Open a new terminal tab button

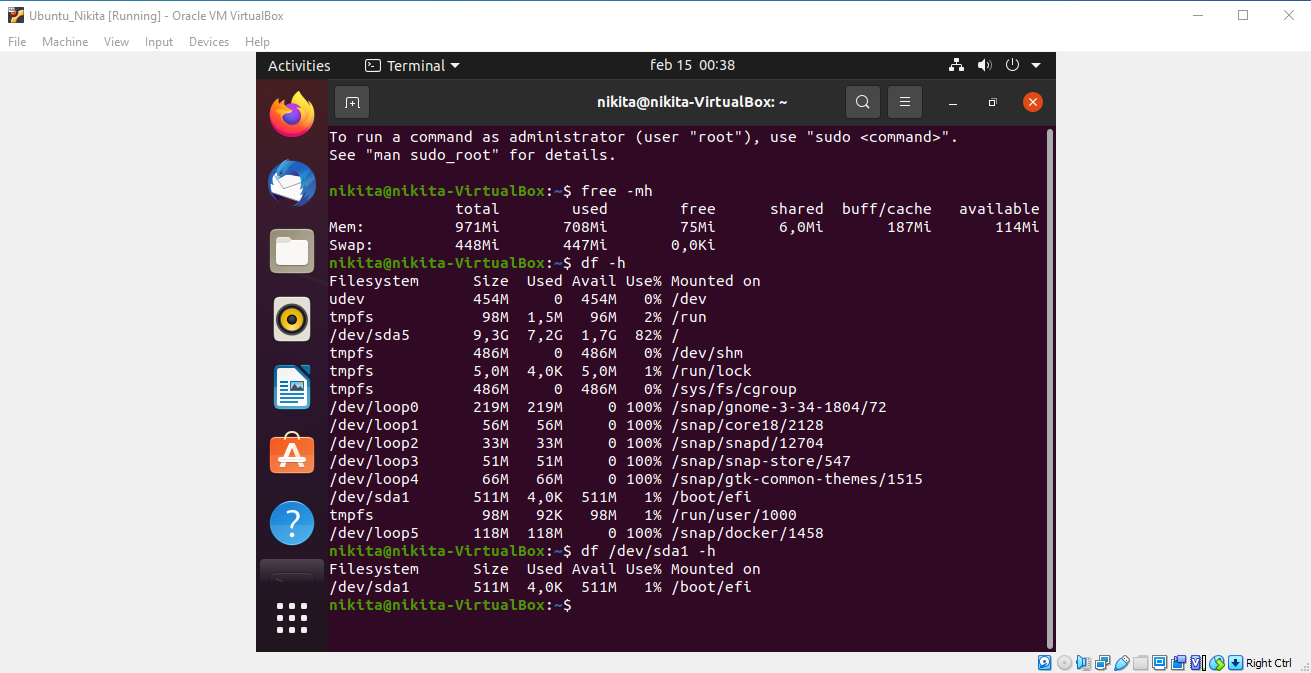pyautogui.click(x=352, y=102)
